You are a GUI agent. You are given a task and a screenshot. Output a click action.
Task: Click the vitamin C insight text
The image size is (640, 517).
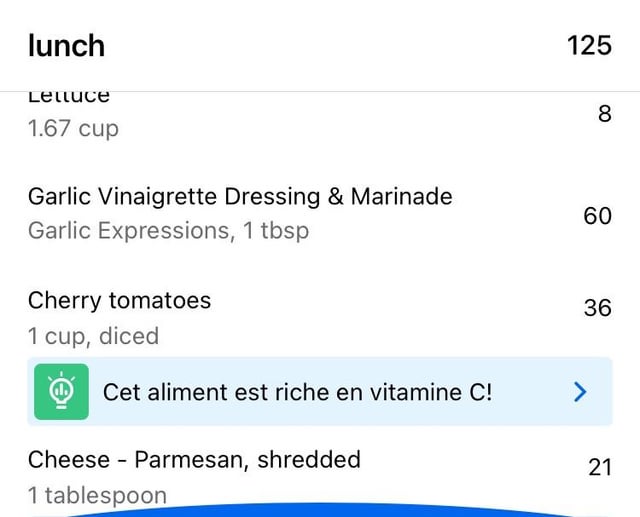298,393
